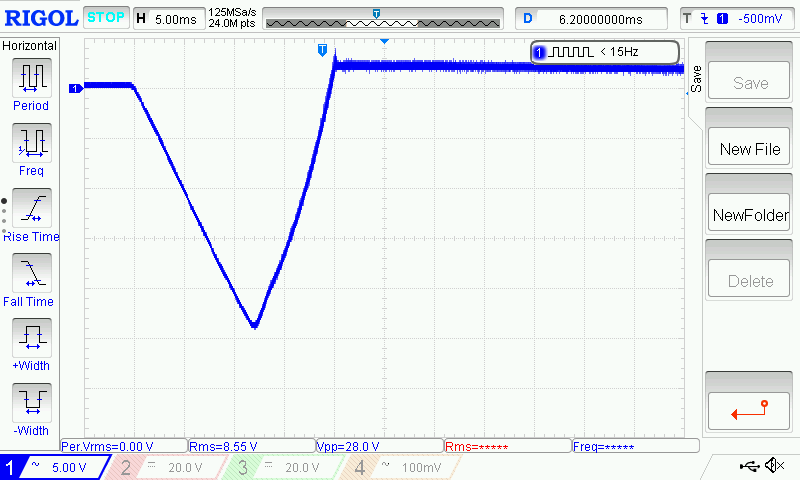Enable channel 2 at 20.0 V
Viewport: 800px width, 480px height.
[168, 467]
